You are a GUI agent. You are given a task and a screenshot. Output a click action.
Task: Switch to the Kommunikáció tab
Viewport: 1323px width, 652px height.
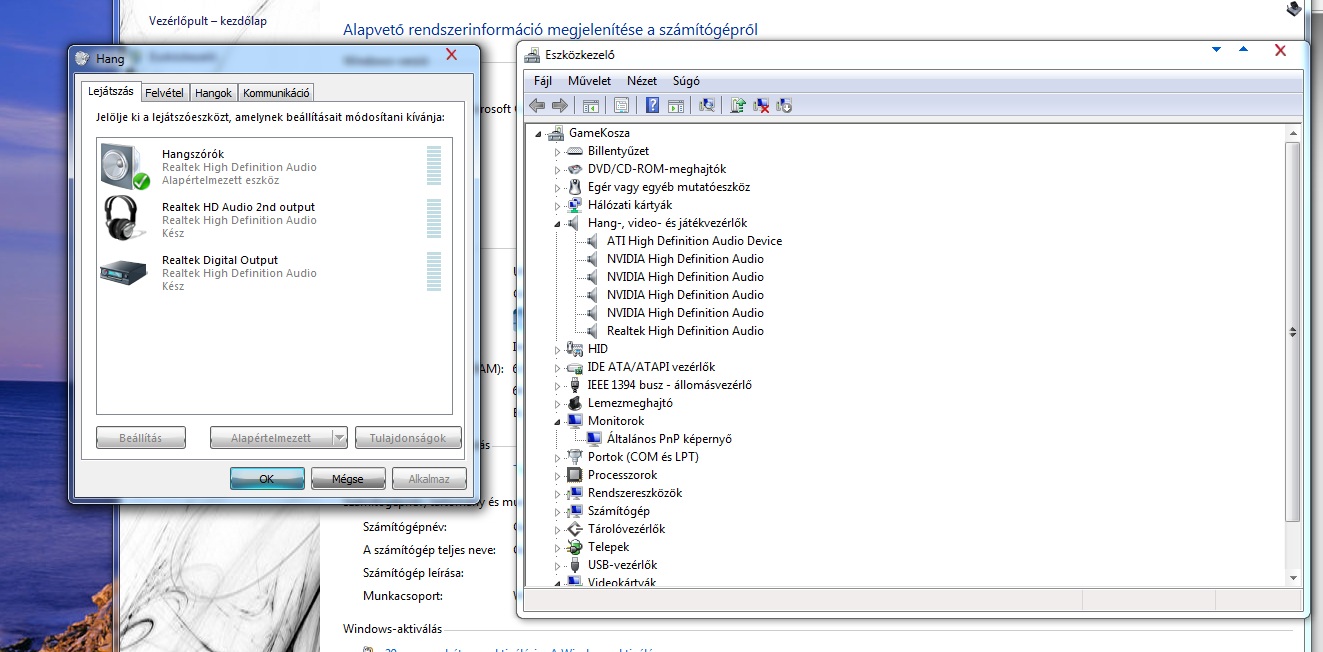pos(276,93)
